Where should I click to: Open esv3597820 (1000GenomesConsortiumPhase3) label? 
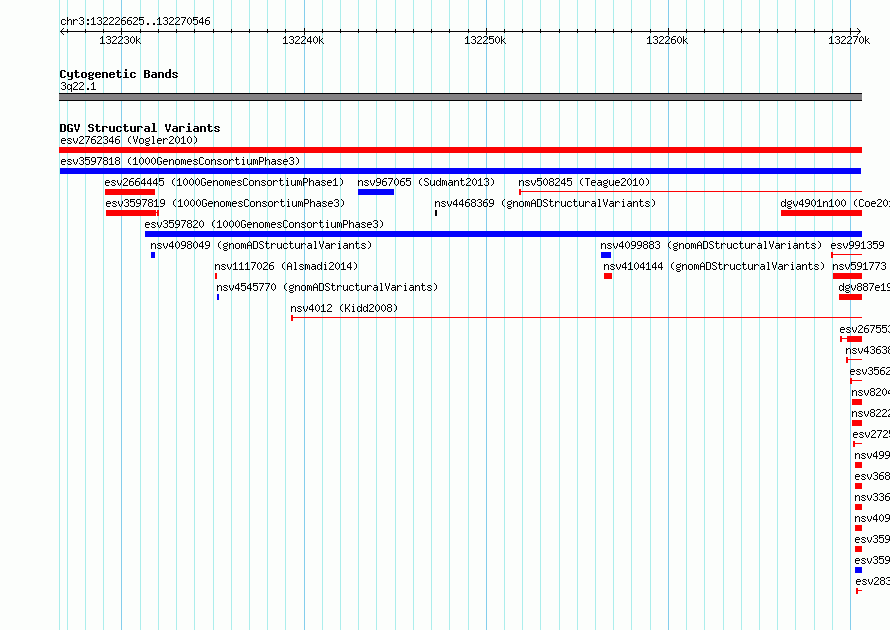click(x=264, y=224)
